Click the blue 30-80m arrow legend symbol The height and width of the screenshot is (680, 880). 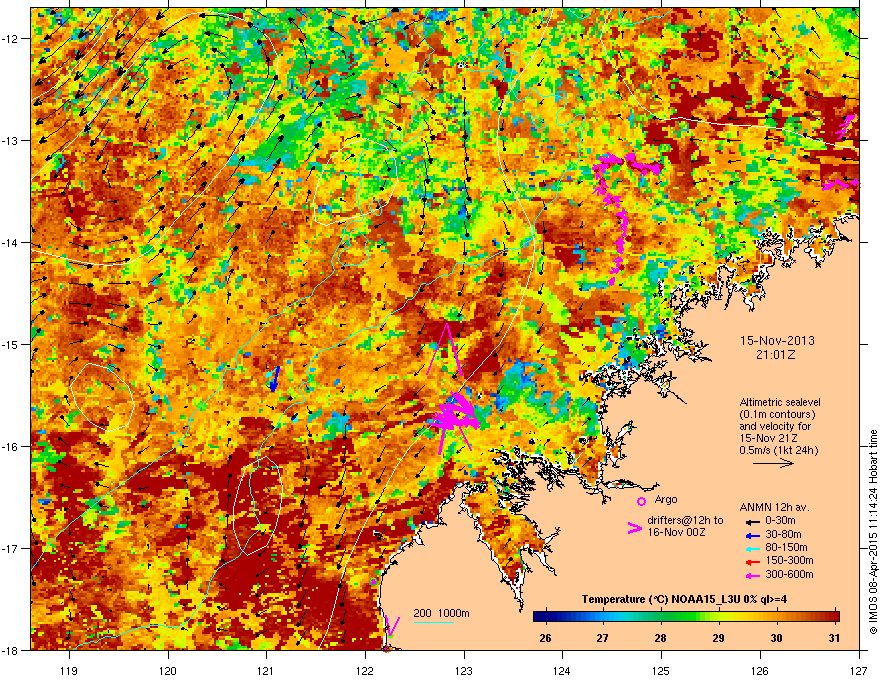(x=753, y=535)
